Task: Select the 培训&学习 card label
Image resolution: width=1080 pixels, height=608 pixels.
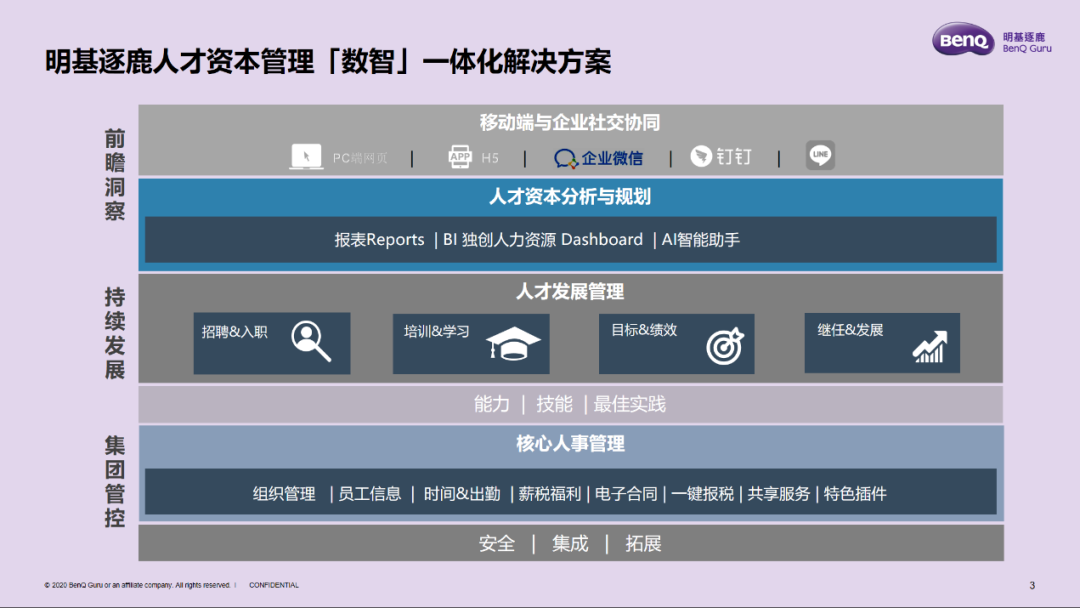Action: (x=436, y=331)
